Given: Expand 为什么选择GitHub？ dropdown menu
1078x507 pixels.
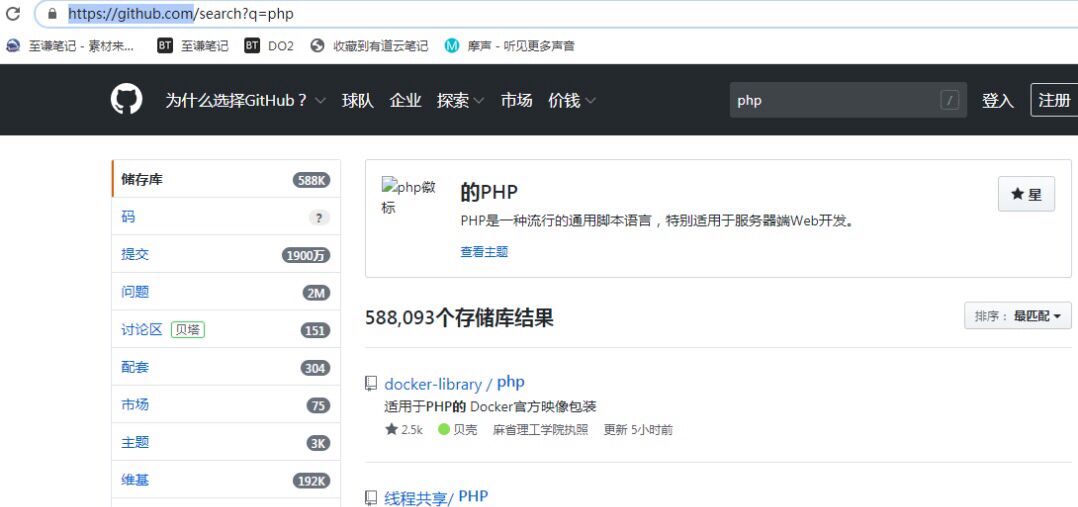Looking at the screenshot, I should click(245, 100).
